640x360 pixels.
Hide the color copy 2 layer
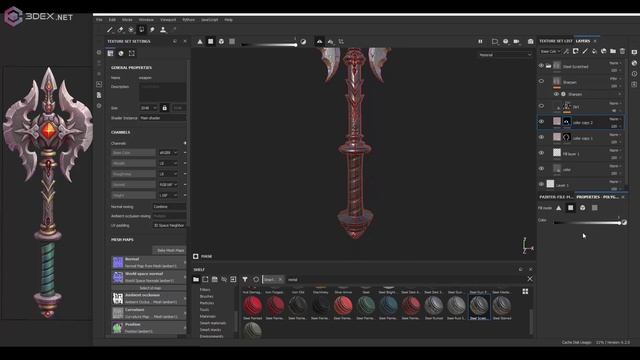[541, 122]
